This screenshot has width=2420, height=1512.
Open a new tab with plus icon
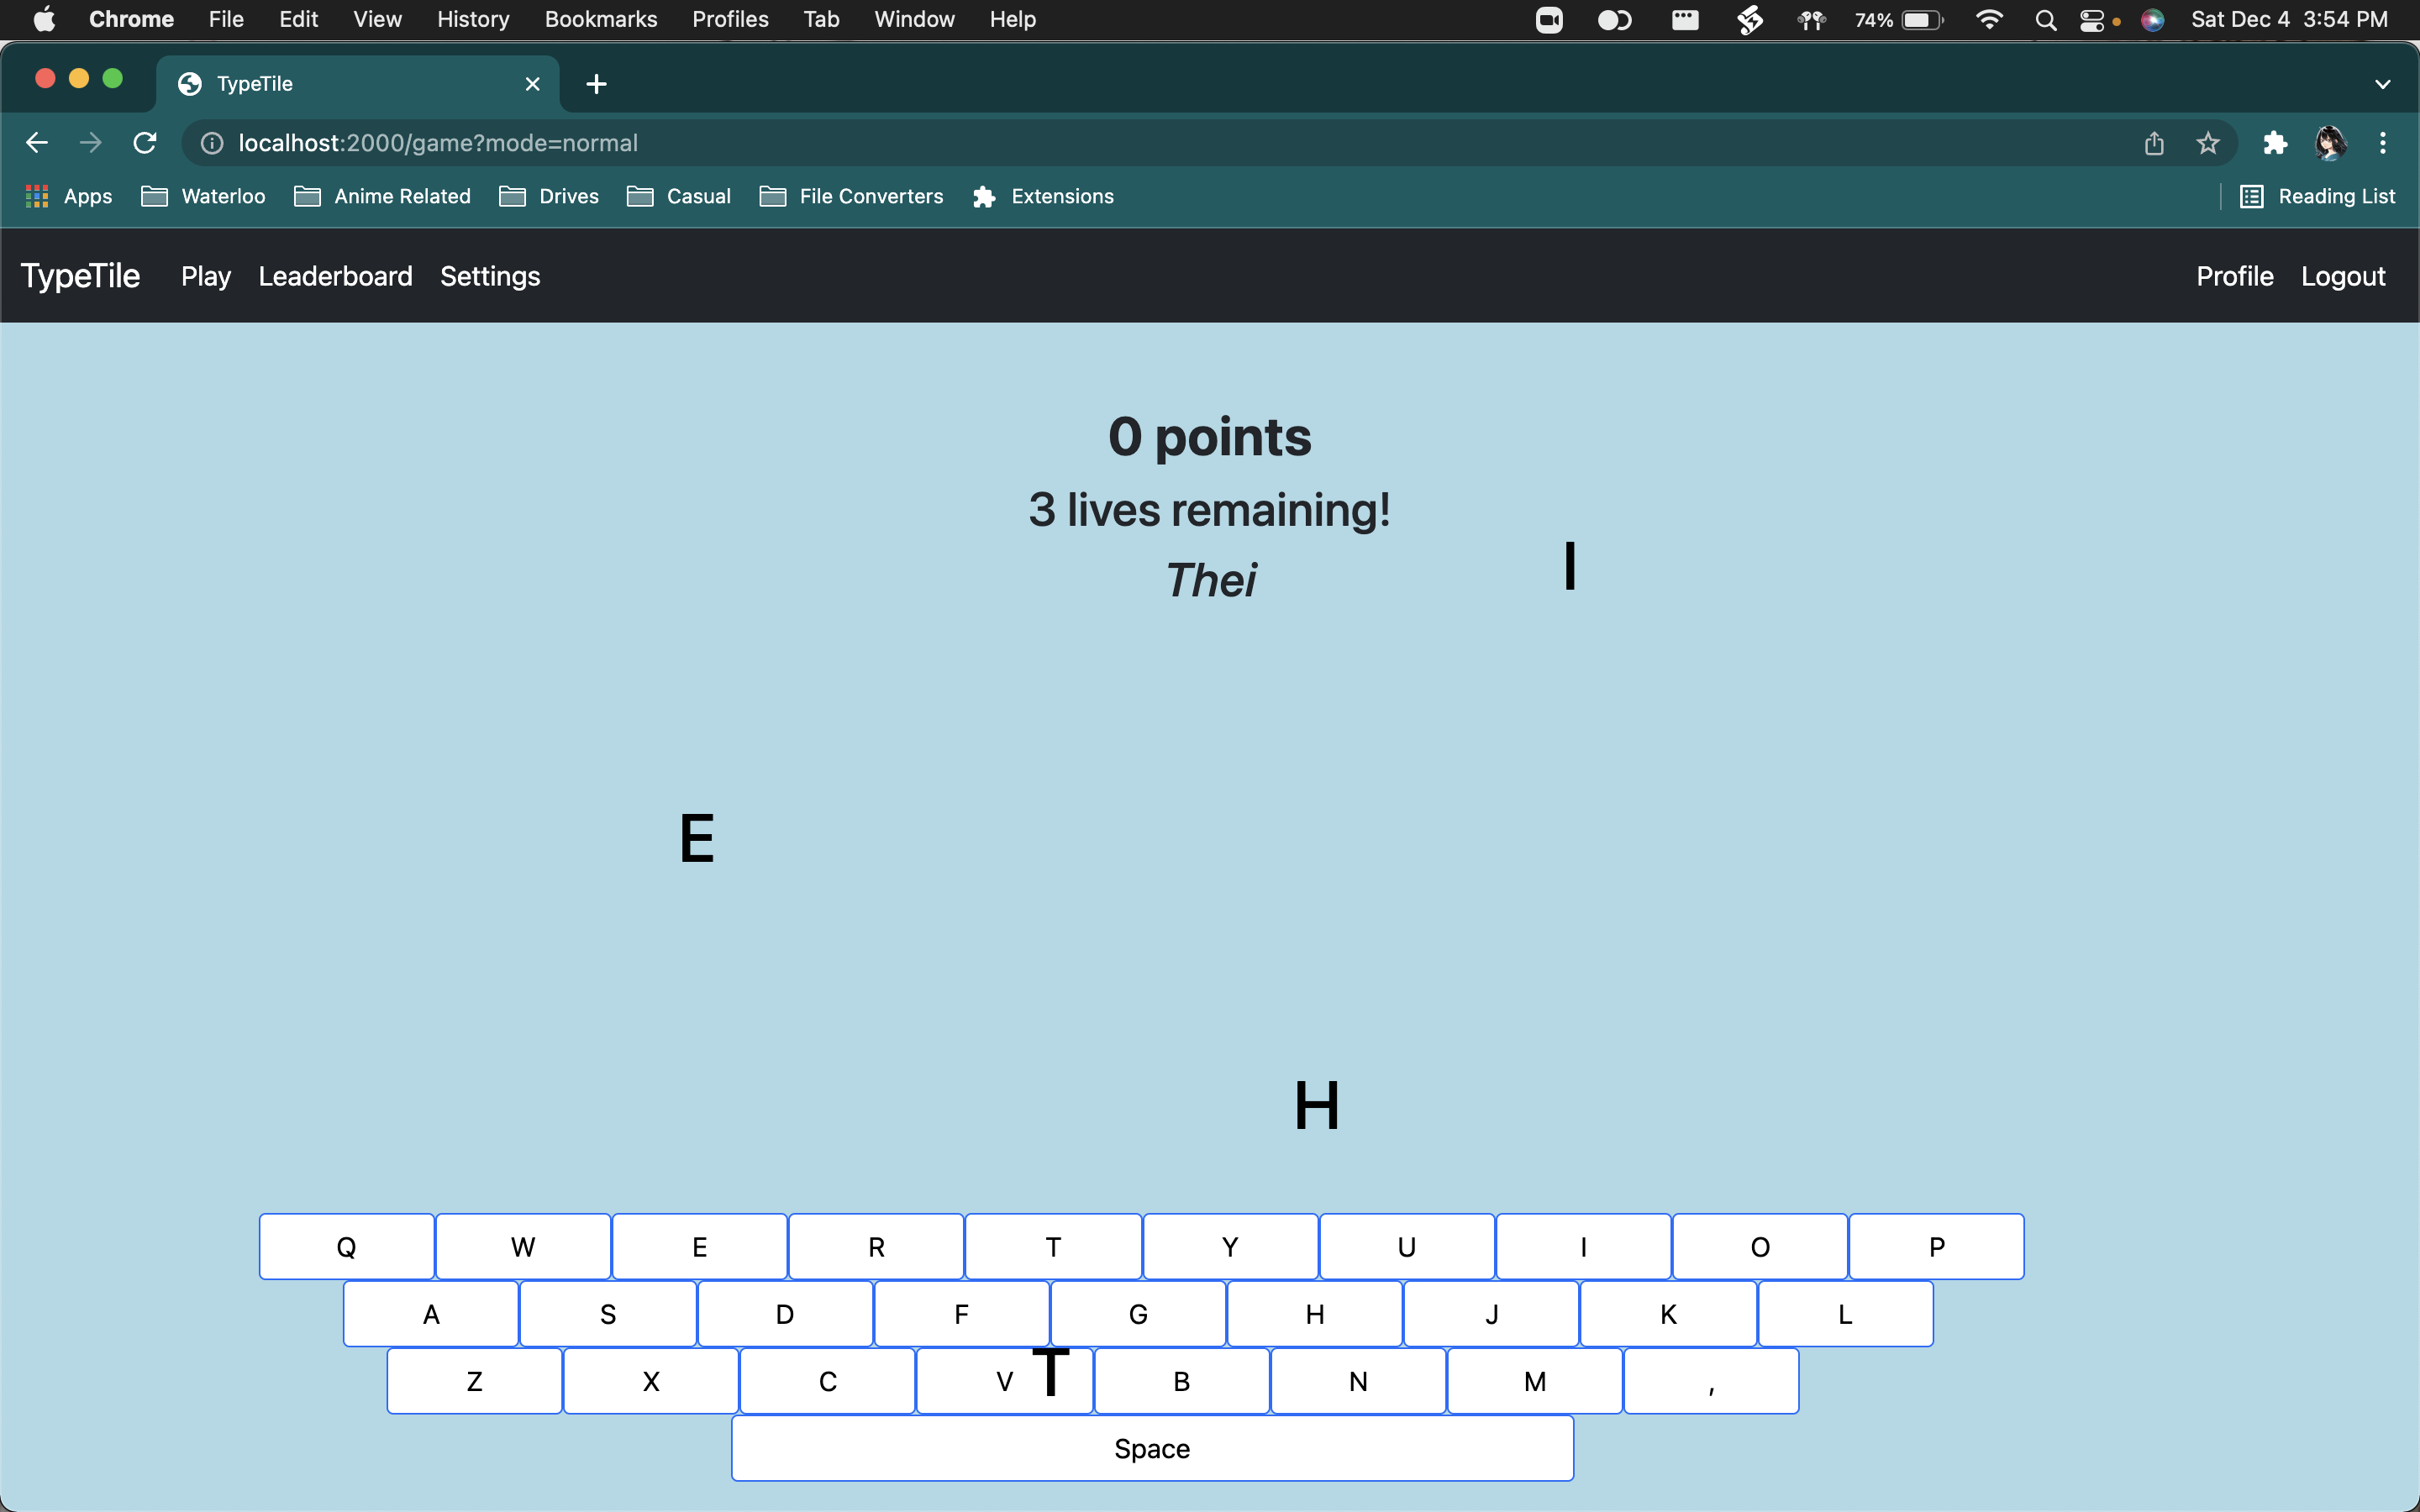pyautogui.click(x=596, y=84)
